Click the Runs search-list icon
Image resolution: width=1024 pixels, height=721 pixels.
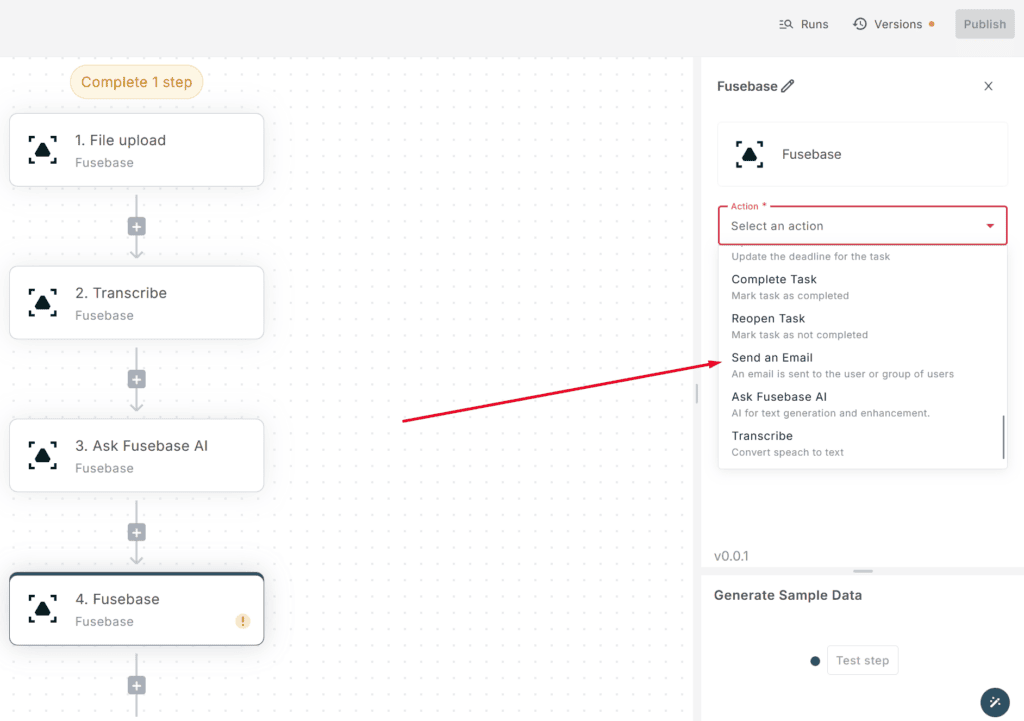[x=786, y=24]
